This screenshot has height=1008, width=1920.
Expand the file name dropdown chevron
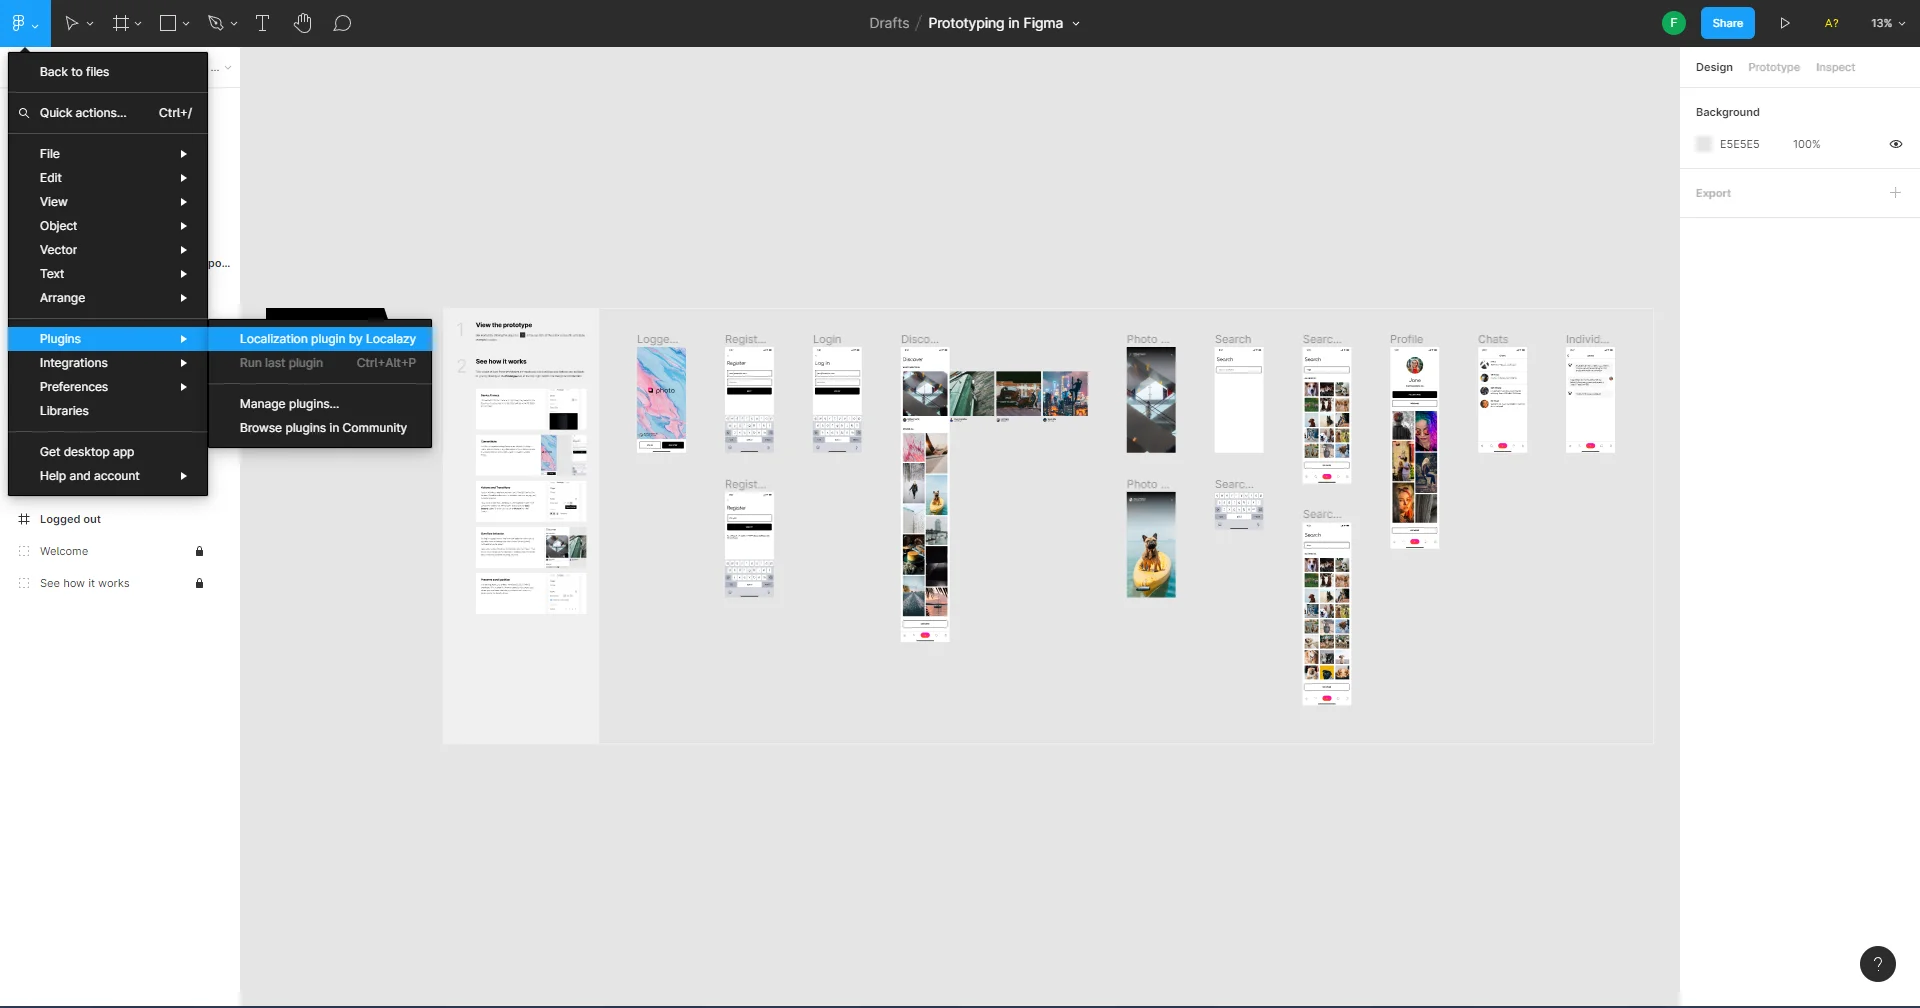point(1076,24)
